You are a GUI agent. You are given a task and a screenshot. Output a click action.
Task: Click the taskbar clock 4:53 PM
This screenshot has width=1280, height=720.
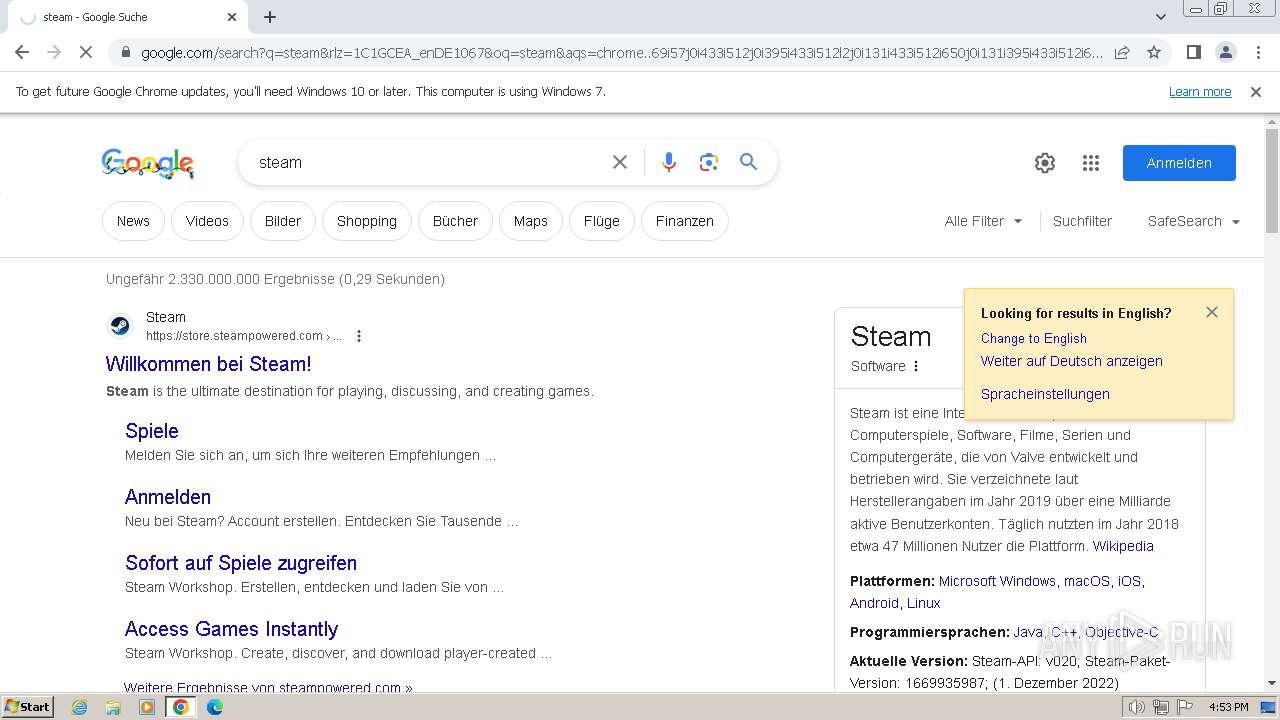pyautogui.click(x=1228, y=707)
